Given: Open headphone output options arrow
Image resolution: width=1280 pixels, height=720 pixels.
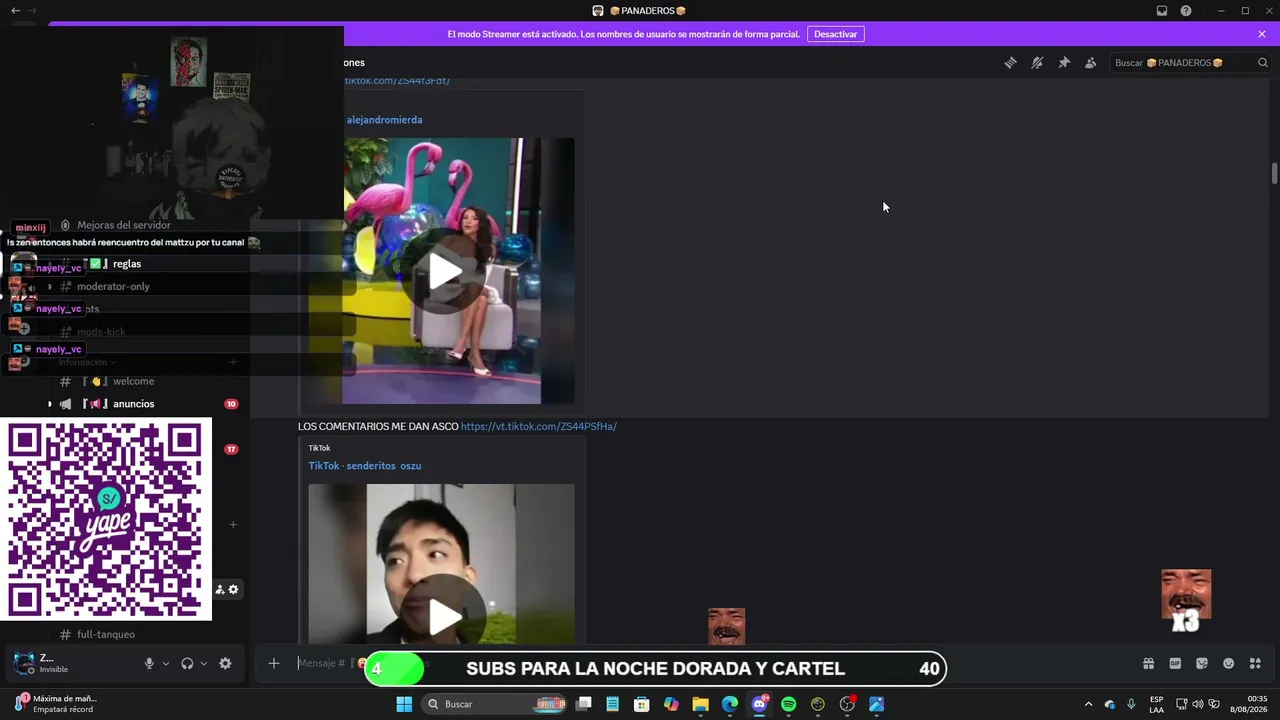Looking at the screenshot, I should coord(204,663).
